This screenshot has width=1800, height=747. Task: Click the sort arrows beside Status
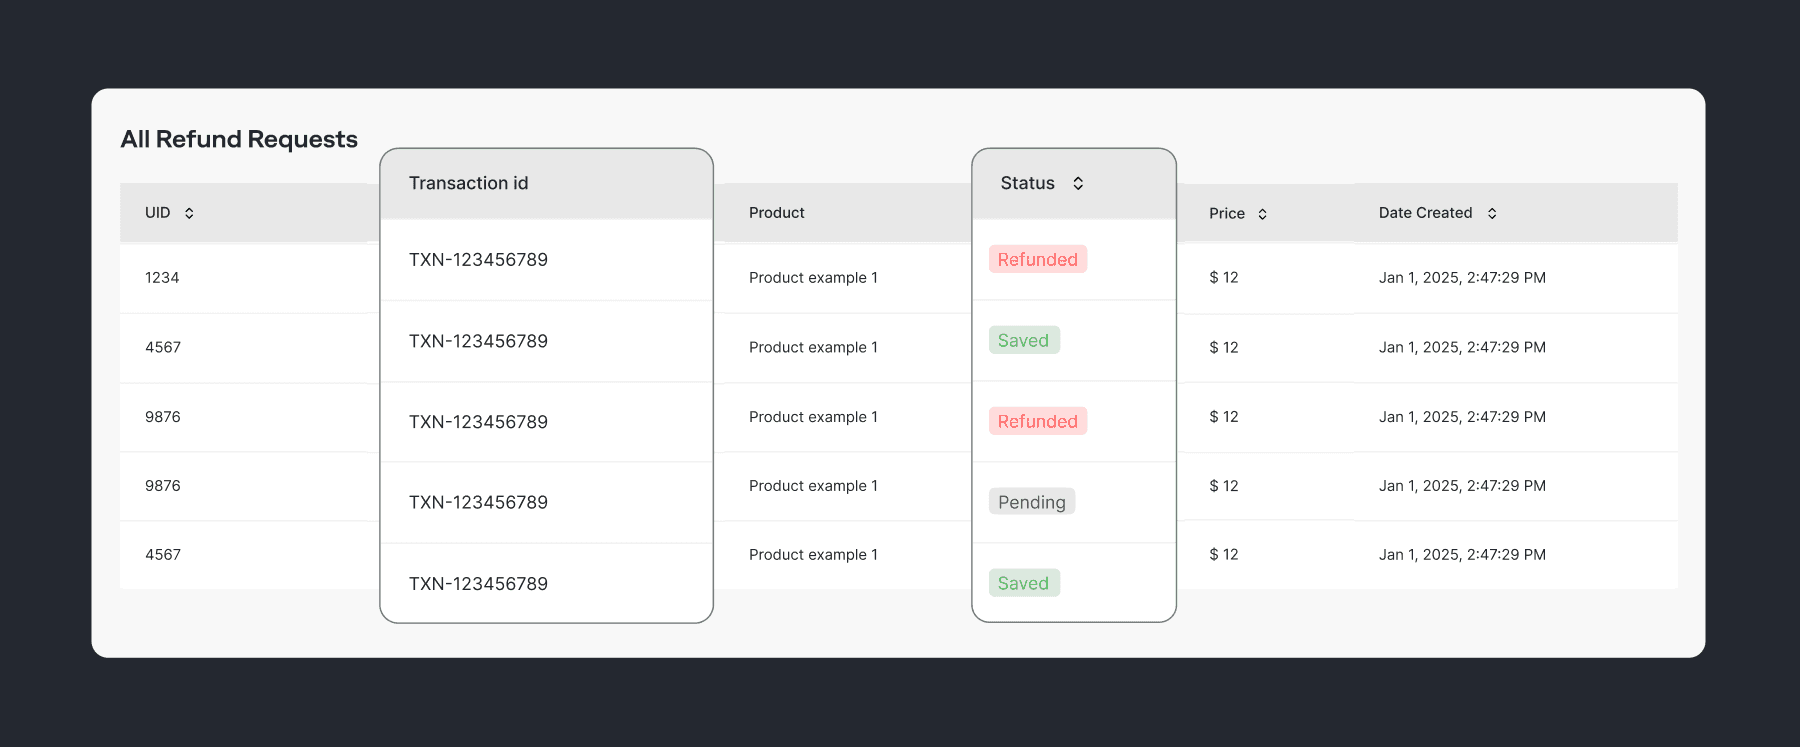tap(1078, 183)
